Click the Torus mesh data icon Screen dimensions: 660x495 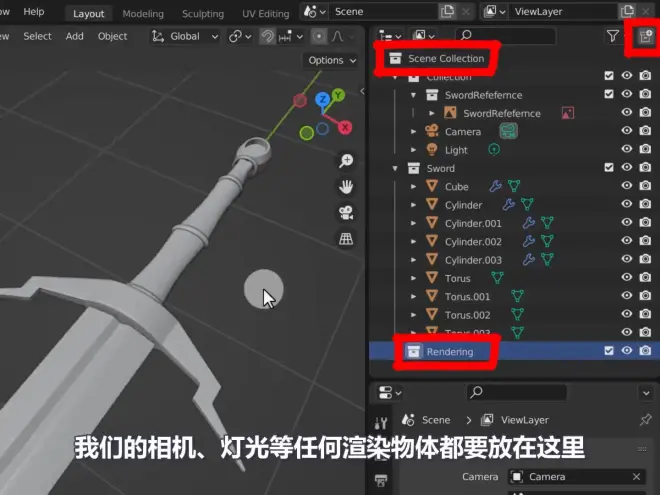[x=497, y=277]
